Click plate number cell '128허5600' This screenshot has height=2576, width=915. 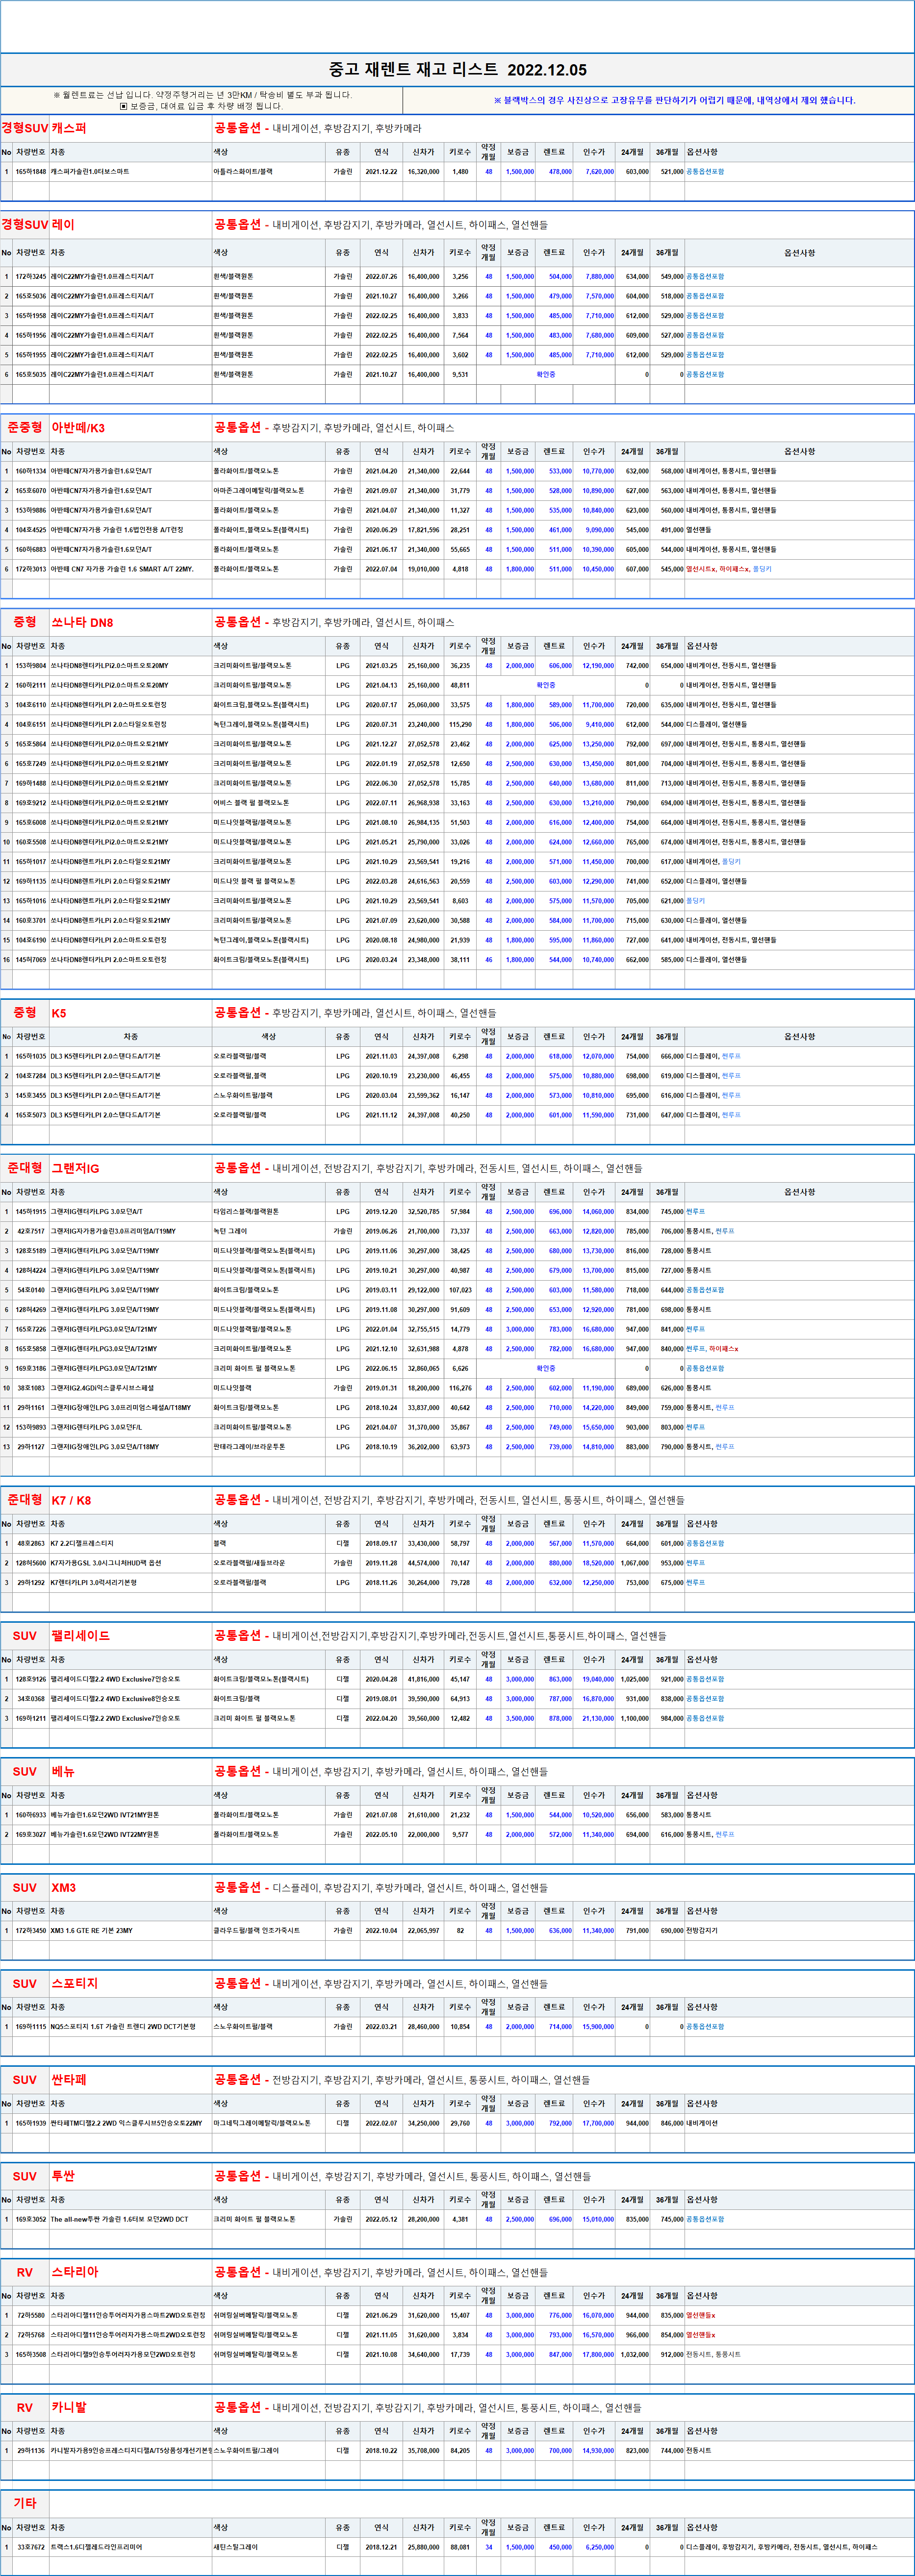pos(31,1563)
